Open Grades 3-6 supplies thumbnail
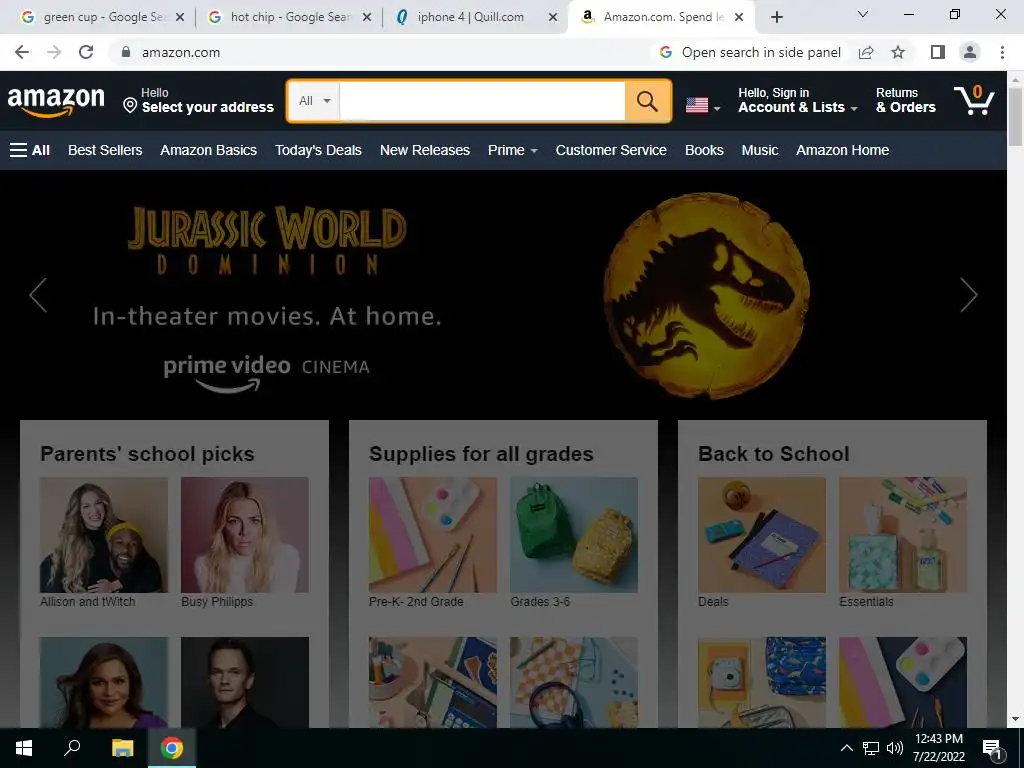 click(574, 535)
